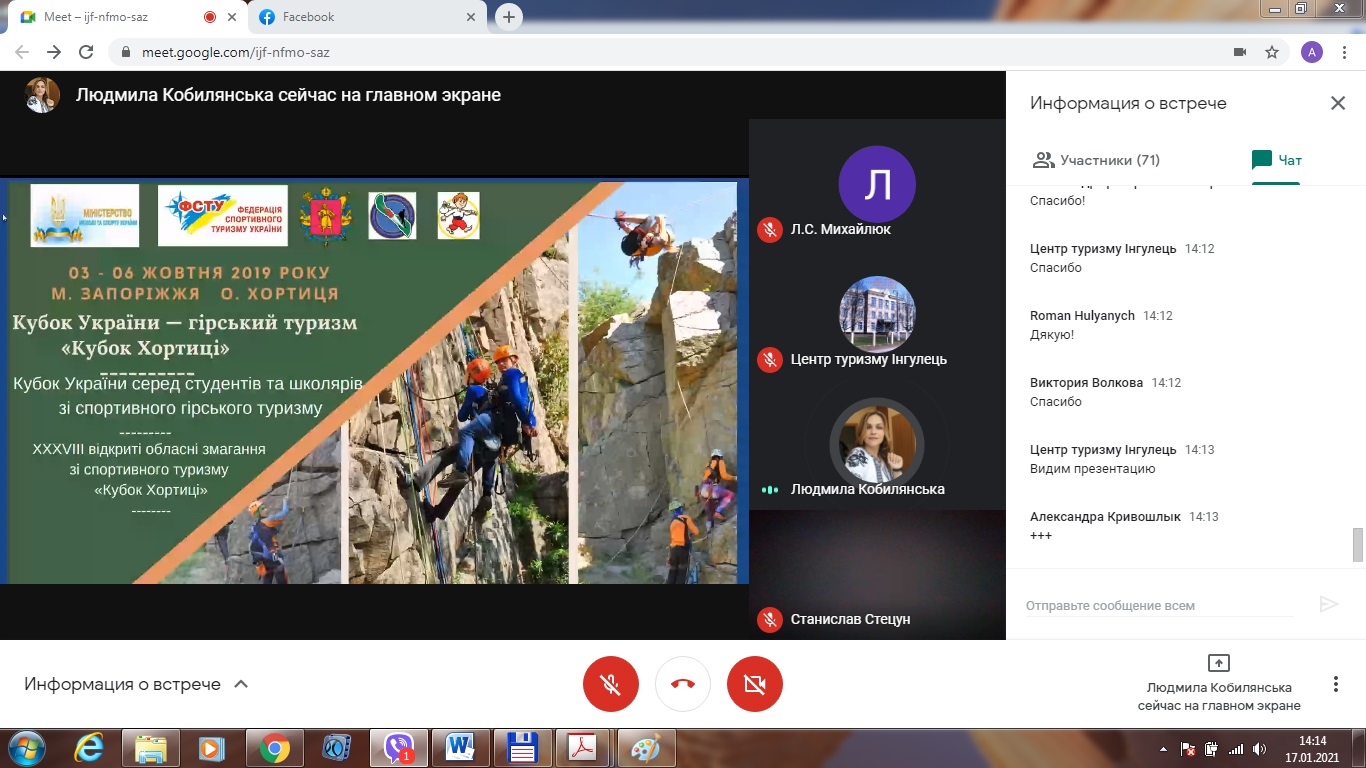Open a new browser tab
Screen dimensions: 1366x768
[509, 17]
